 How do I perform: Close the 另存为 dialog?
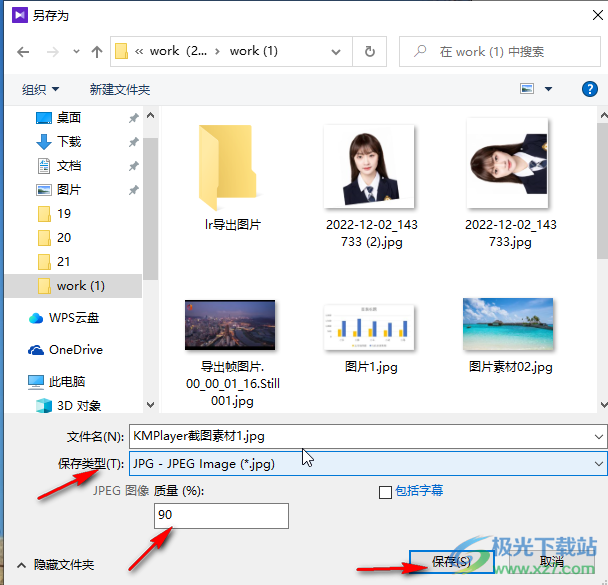tap(598, 16)
